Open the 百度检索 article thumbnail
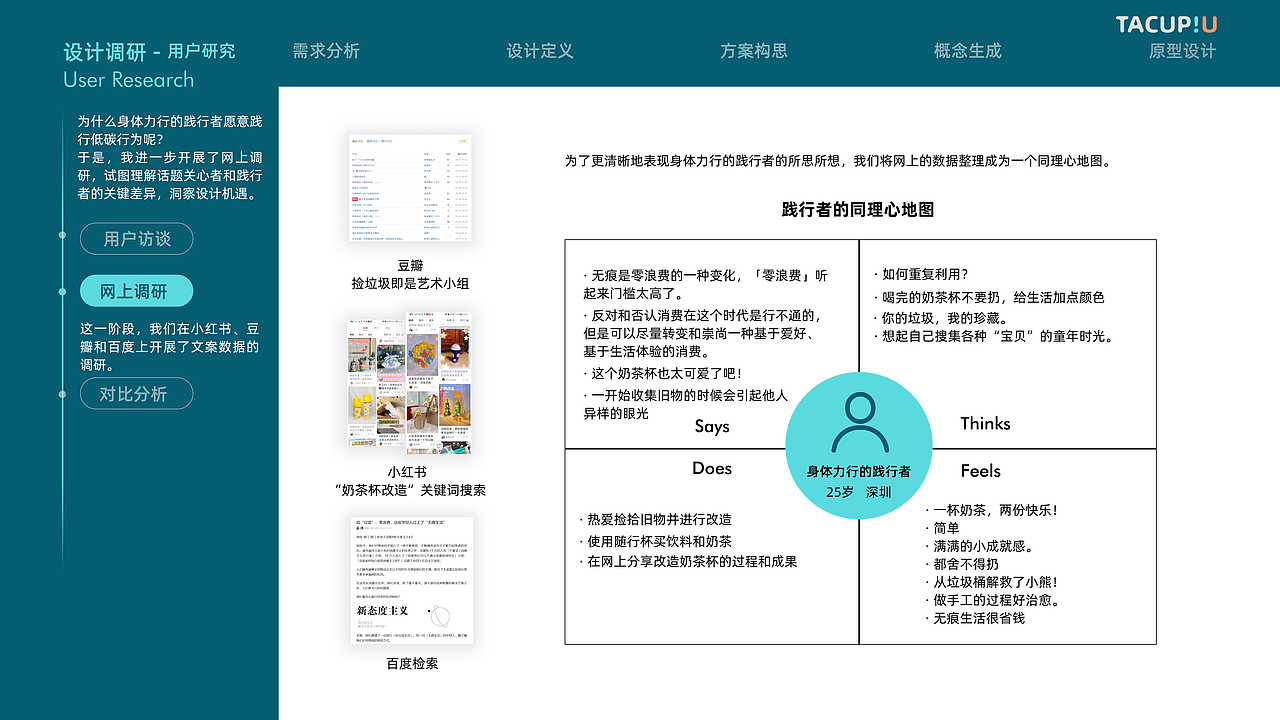The height and width of the screenshot is (720, 1280). pos(411,580)
